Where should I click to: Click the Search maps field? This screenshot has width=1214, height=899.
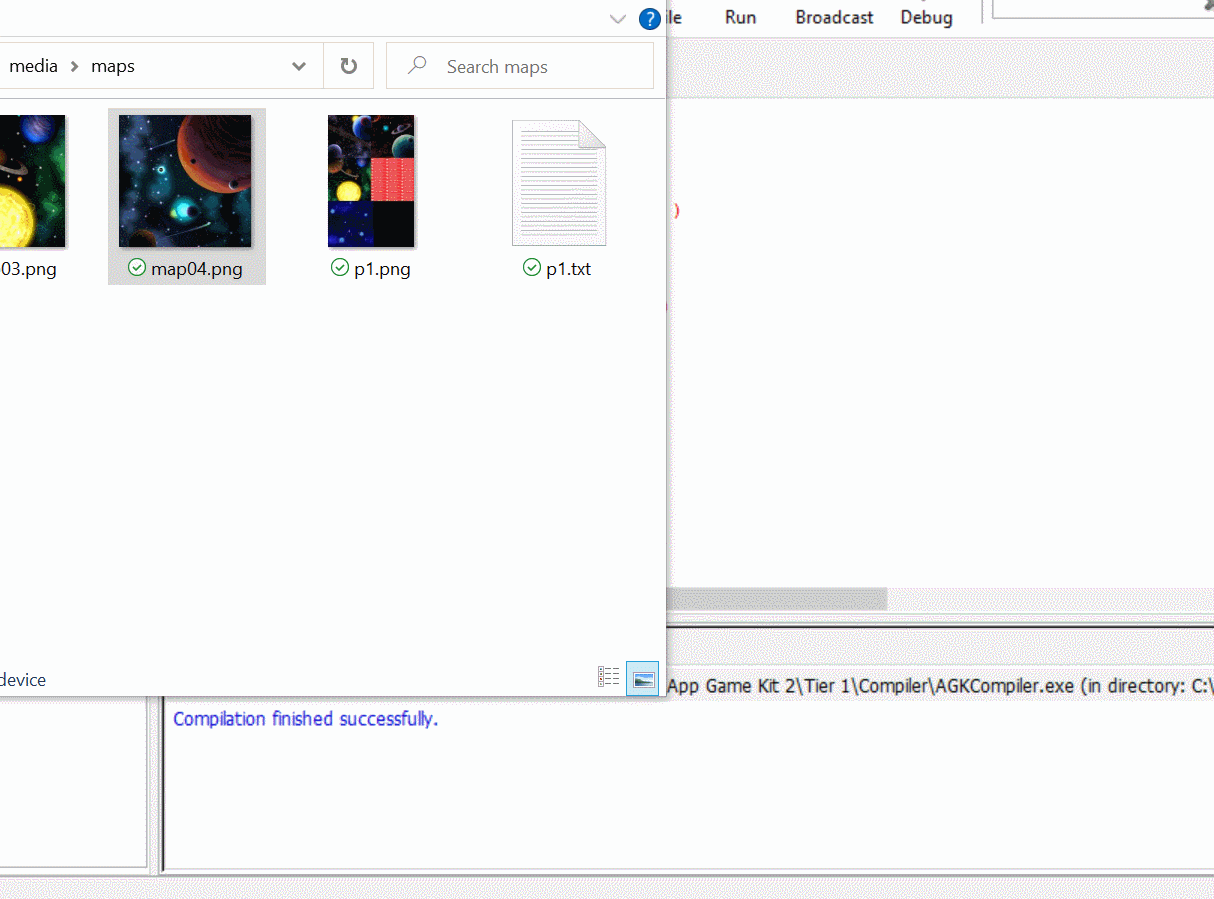[520, 66]
